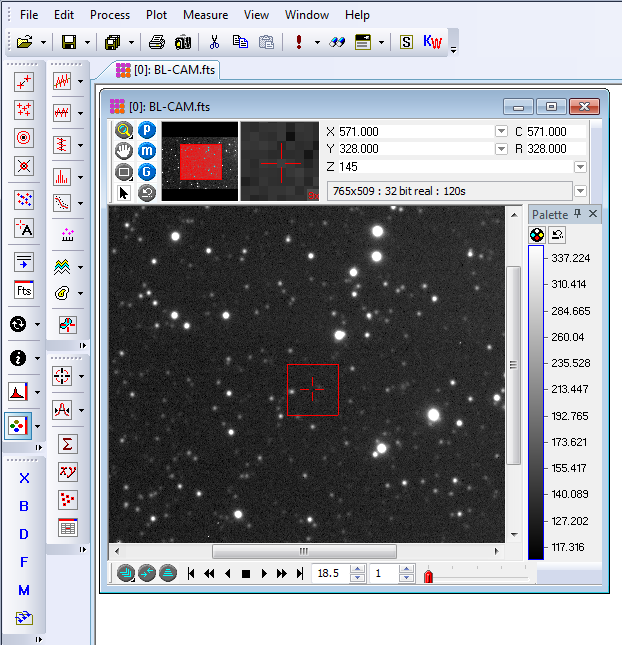Click the red exclamation mark icon
Viewport: 622px width, 645px height.
pos(299,42)
